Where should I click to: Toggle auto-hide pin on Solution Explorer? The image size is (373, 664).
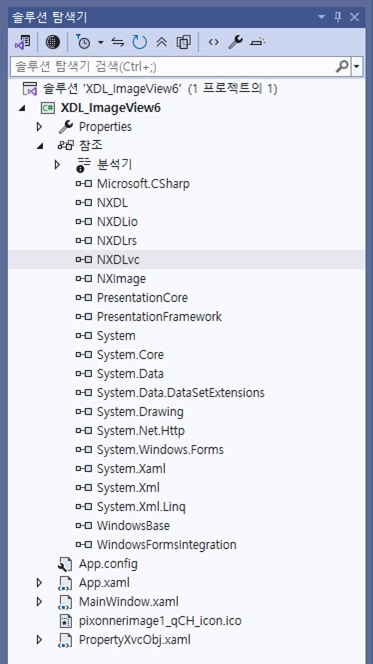coord(338,17)
